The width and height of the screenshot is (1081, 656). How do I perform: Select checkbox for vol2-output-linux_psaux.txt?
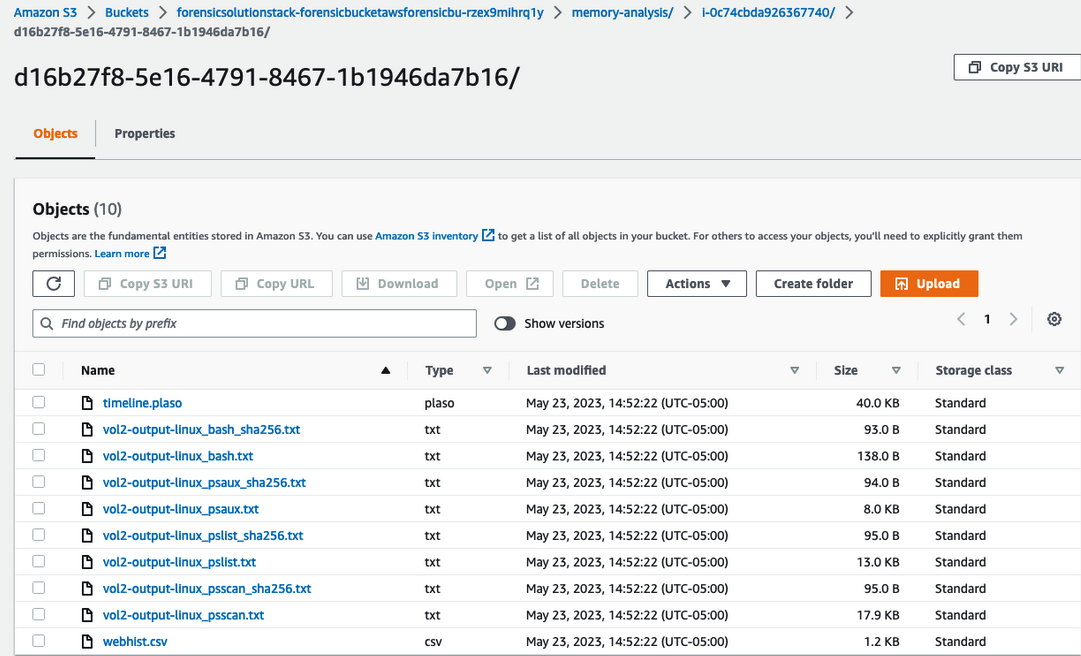[39, 509]
